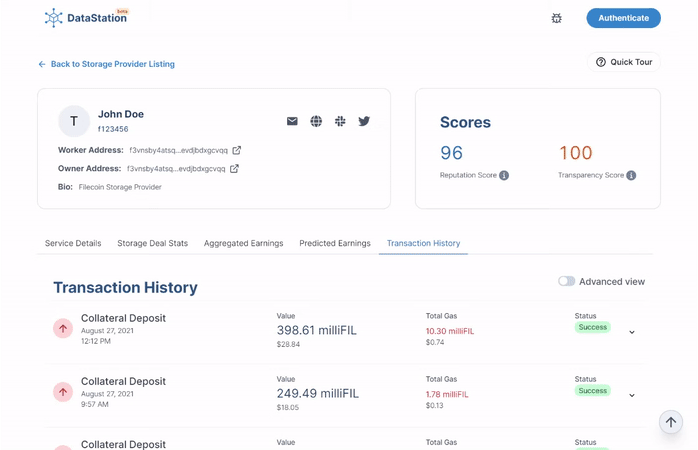Open the Slack contact icon

click(x=340, y=121)
